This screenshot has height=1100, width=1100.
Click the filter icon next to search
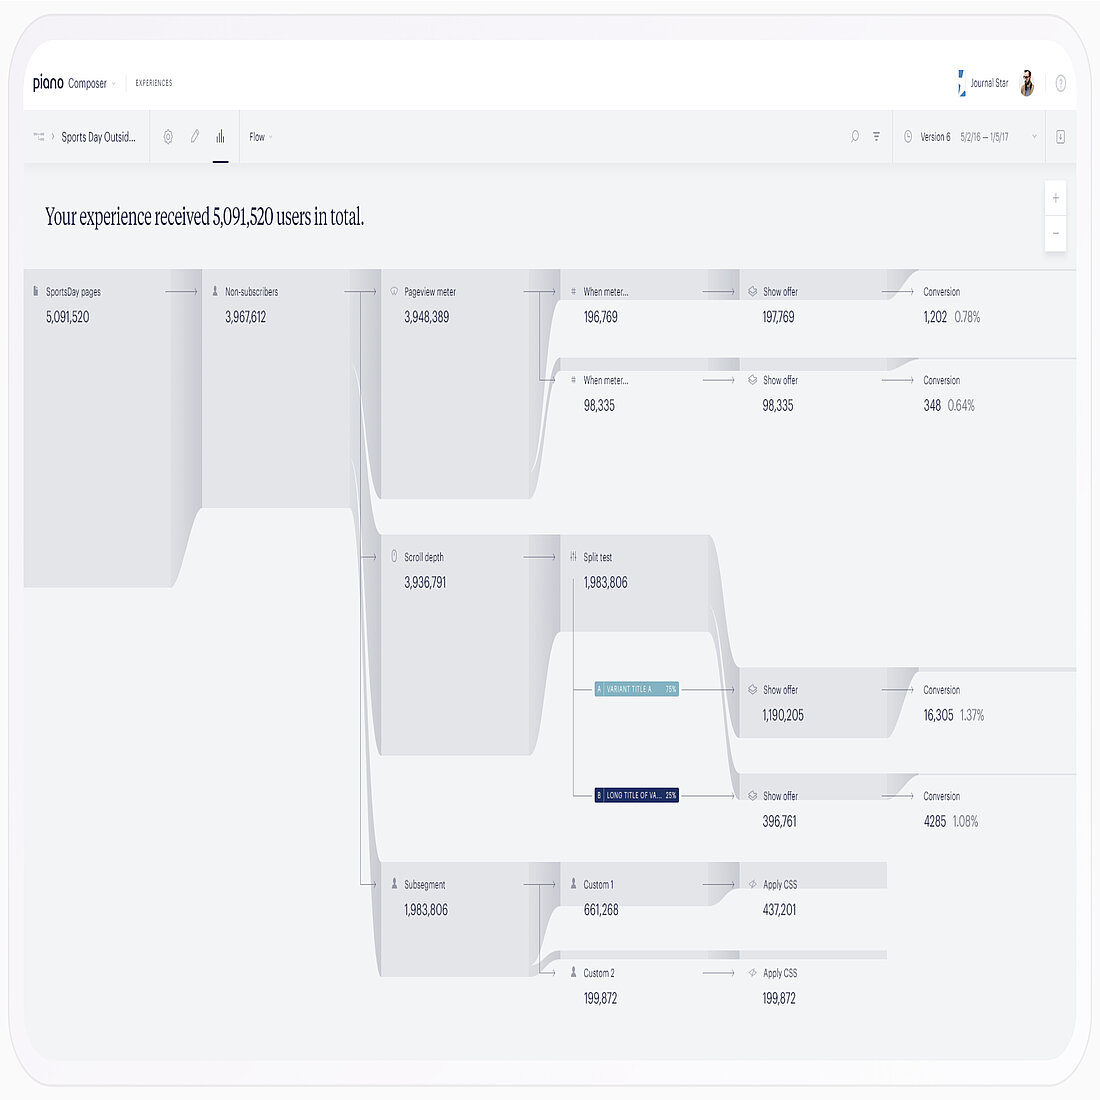(x=876, y=137)
